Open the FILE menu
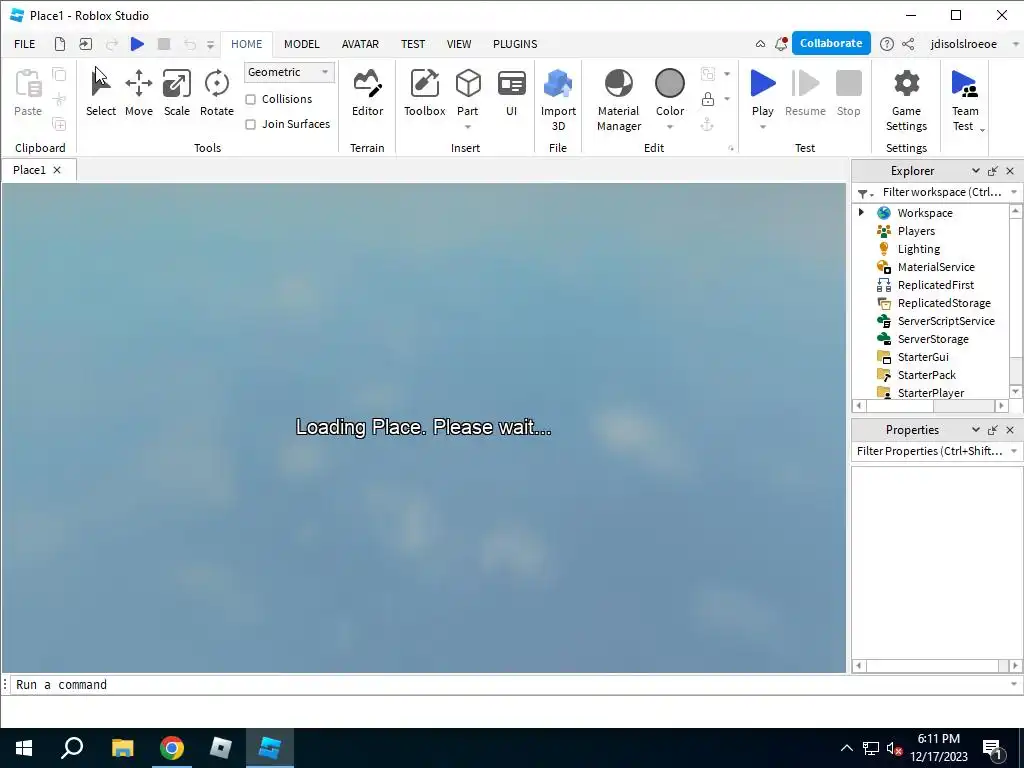 24,44
